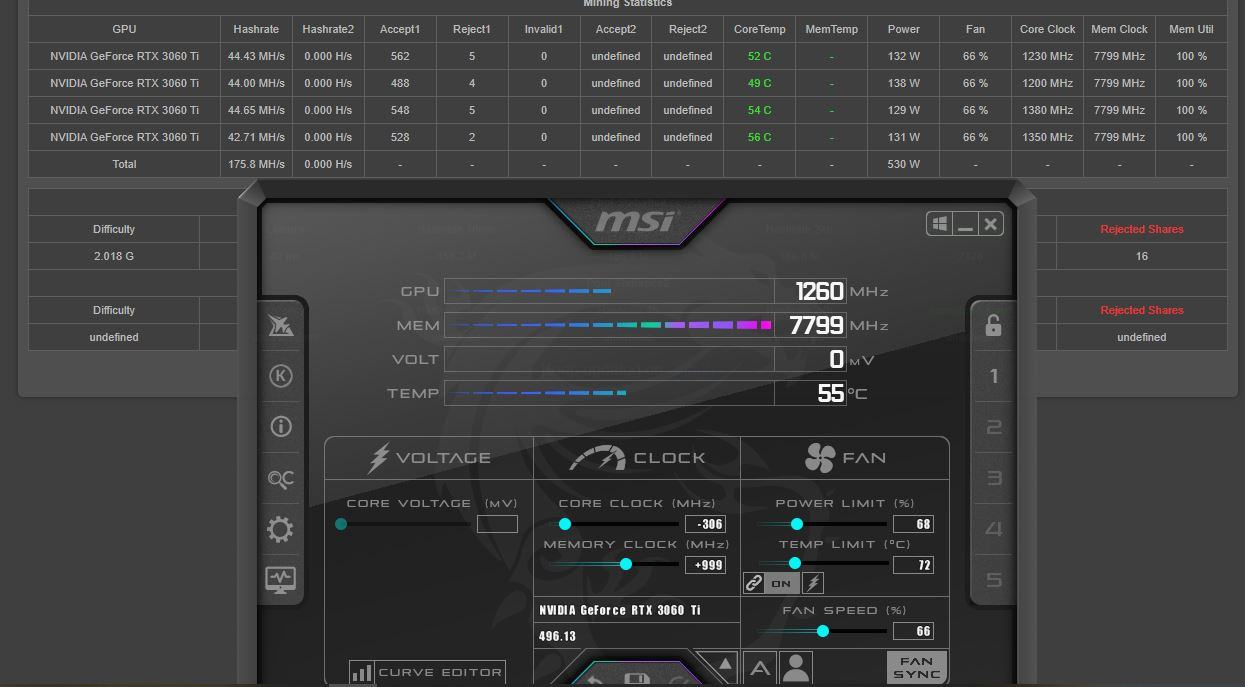Toggle Apply at Windows startup icon
Screen dimensions: 1245x687
click(940, 224)
